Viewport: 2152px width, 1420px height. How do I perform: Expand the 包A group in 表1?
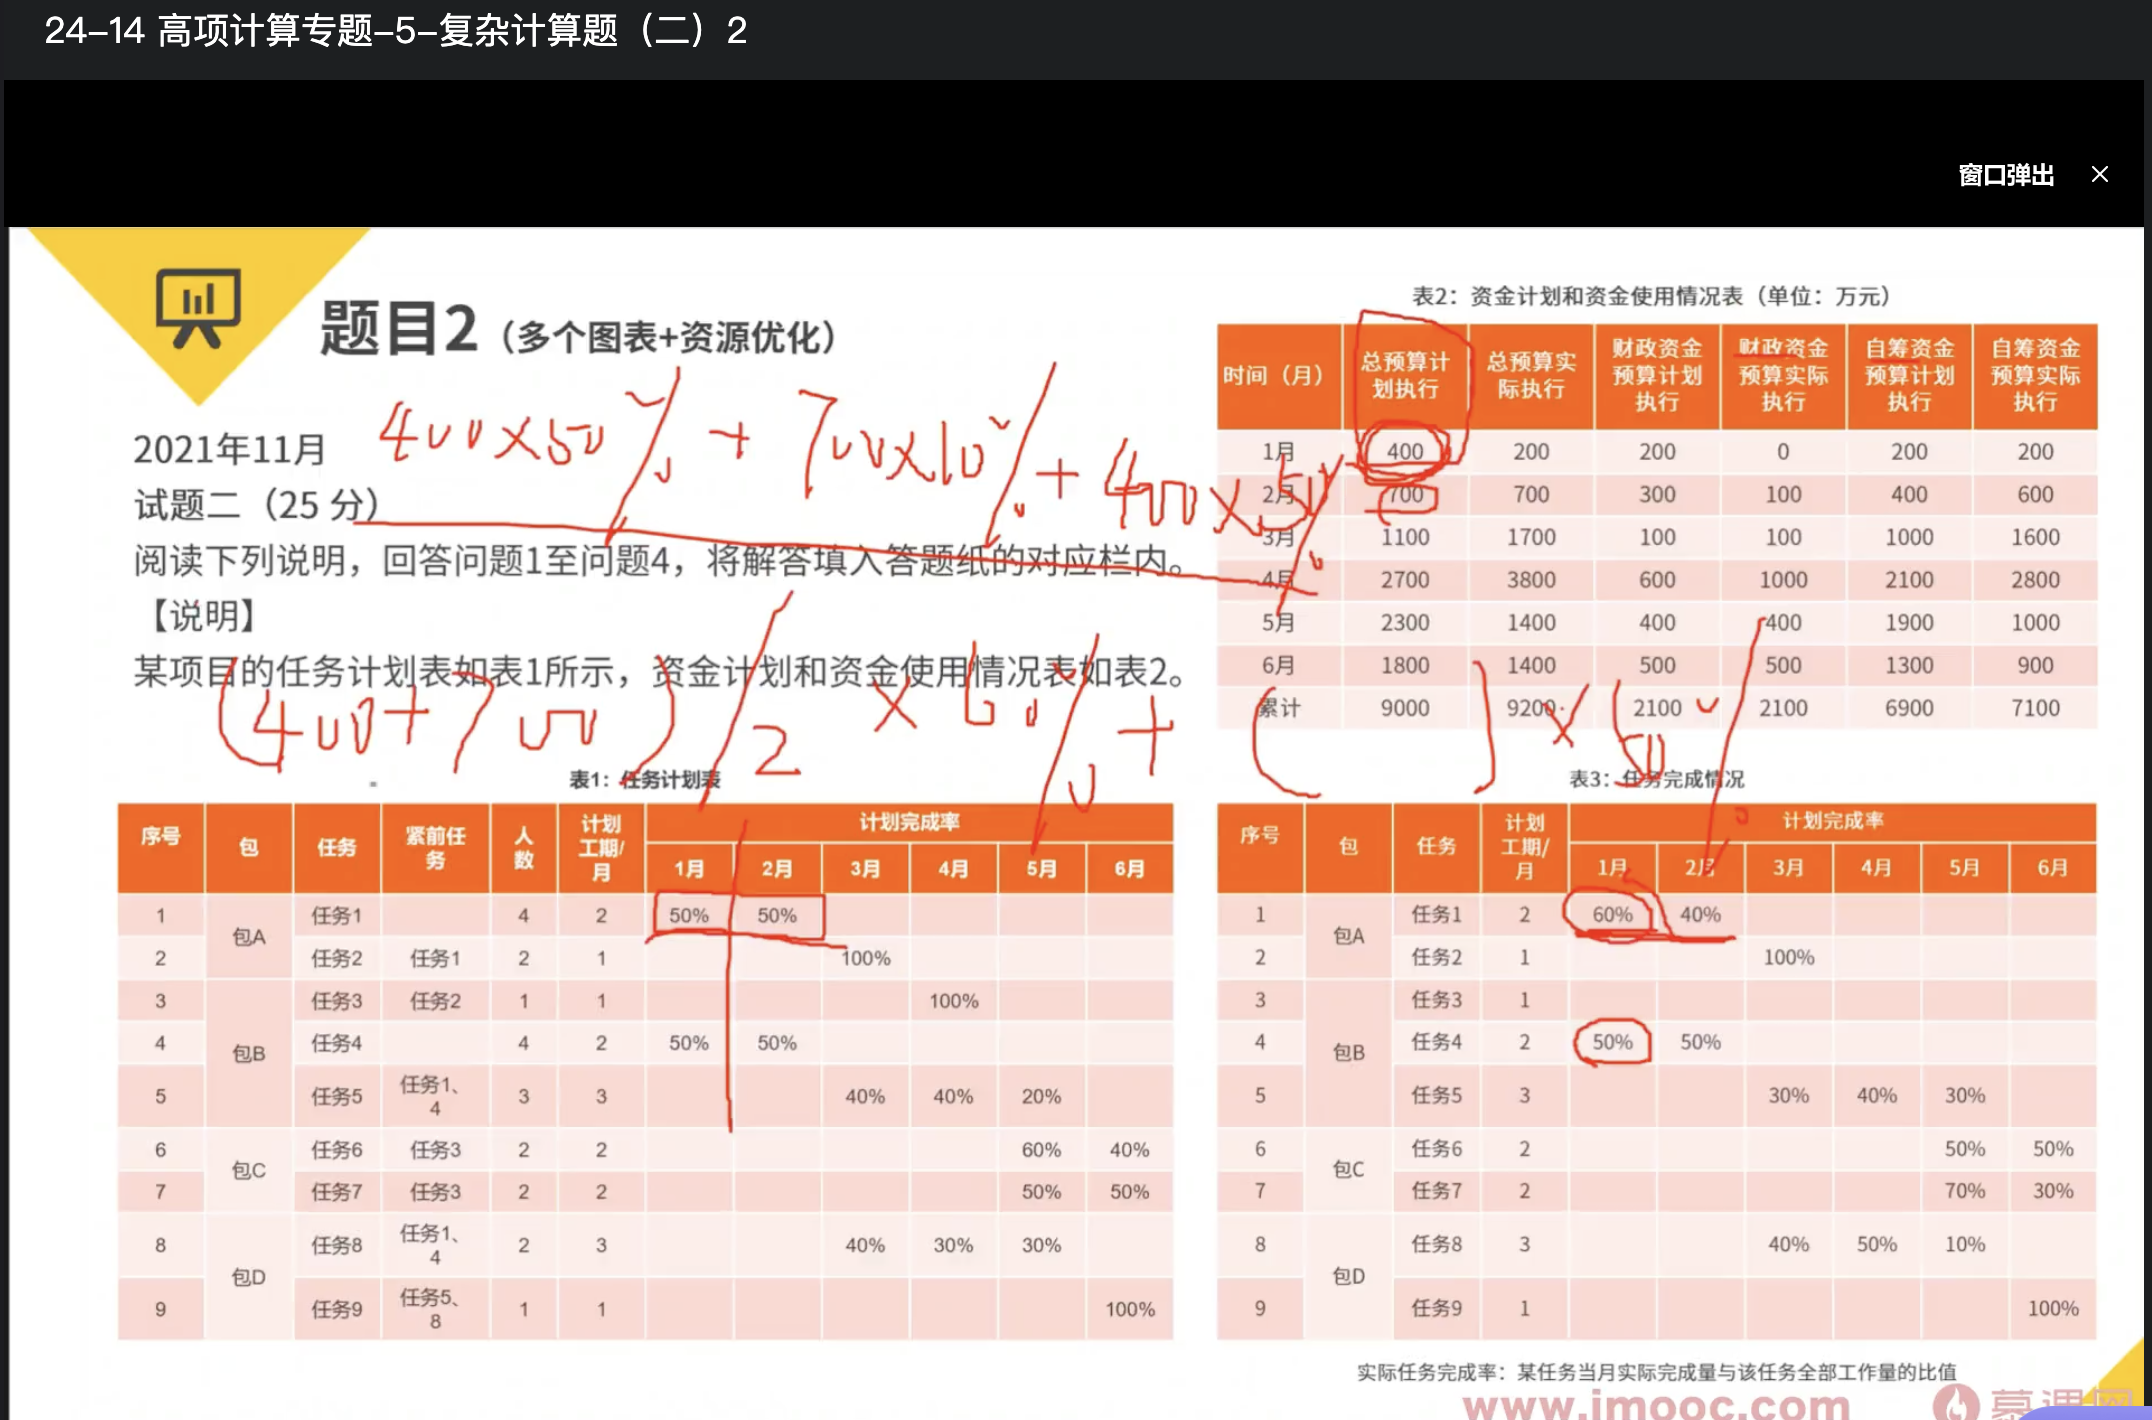pos(248,936)
